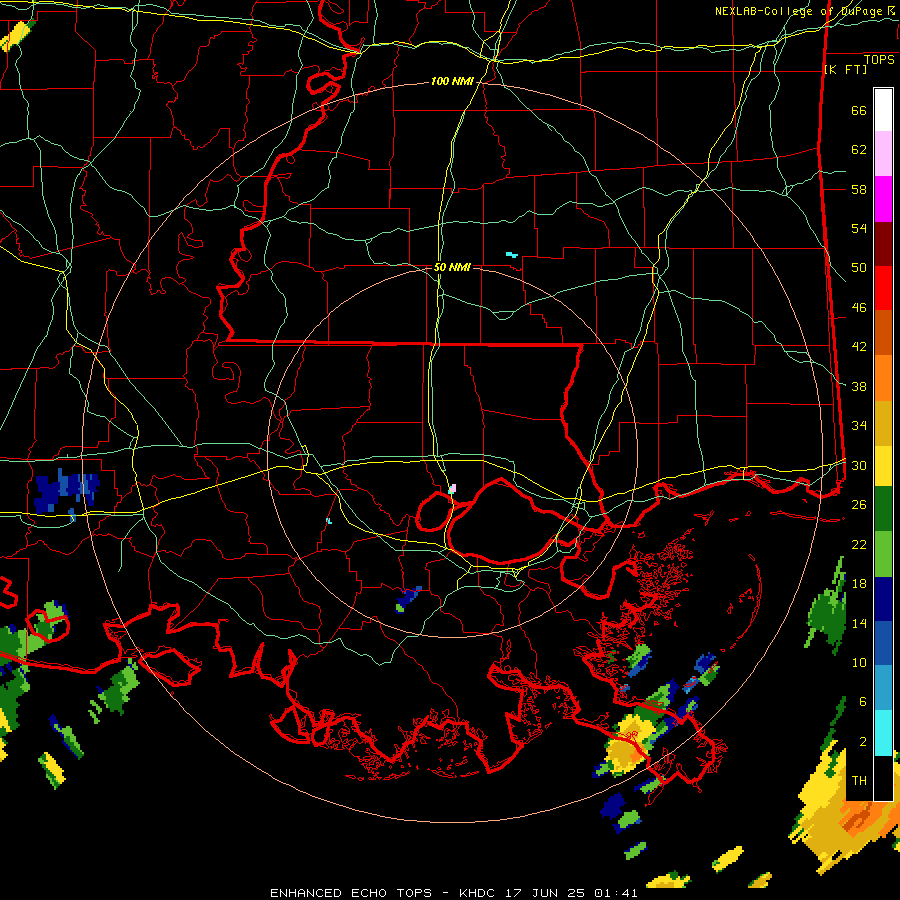
Task: Click the '17 JUN 25' date in caption
Action: click(x=546, y=893)
